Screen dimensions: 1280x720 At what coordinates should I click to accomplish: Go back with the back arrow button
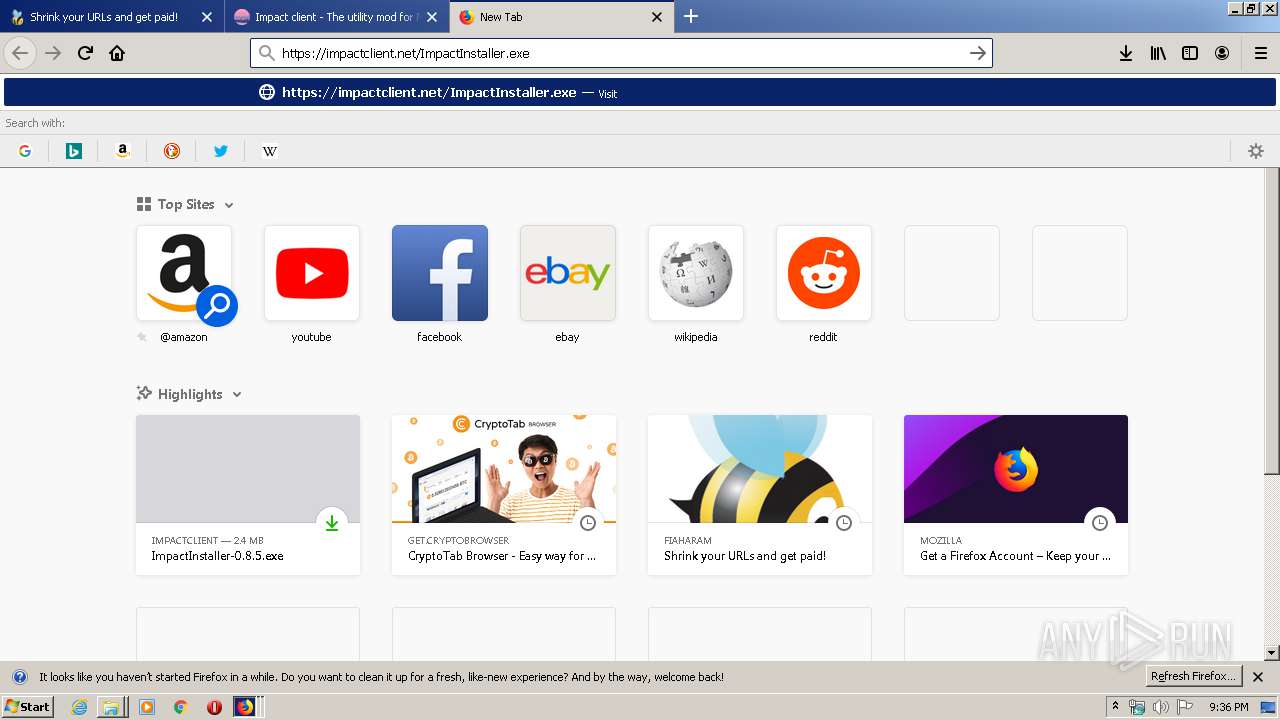[20, 53]
